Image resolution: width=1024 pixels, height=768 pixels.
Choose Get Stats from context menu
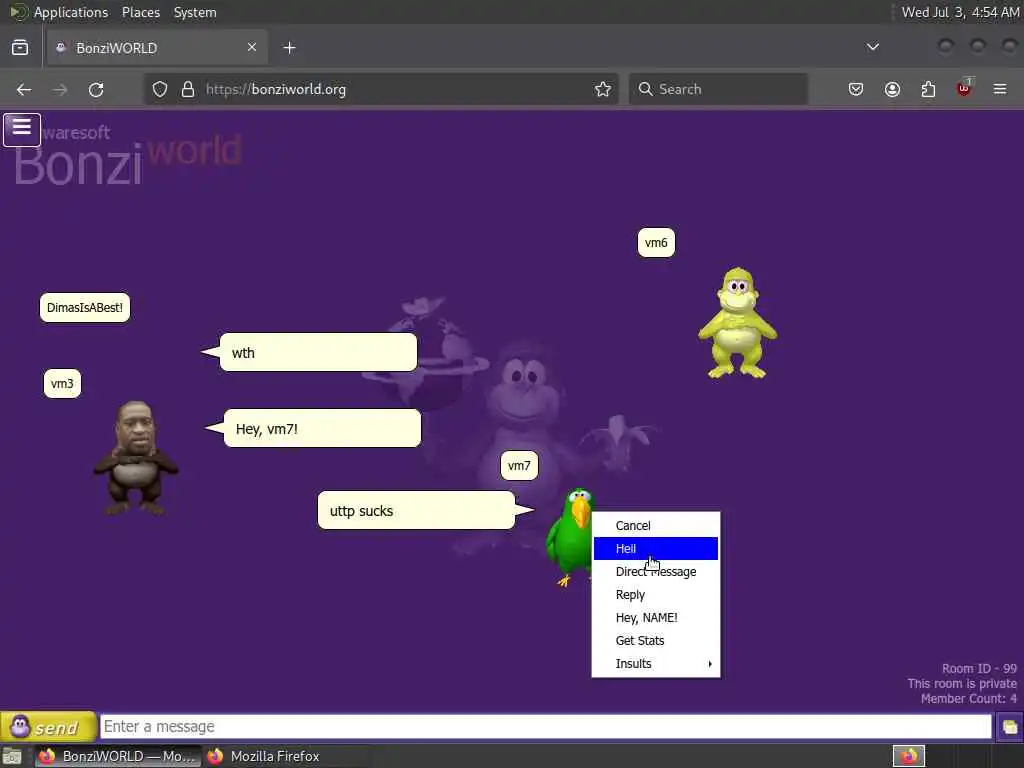(656, 640)
